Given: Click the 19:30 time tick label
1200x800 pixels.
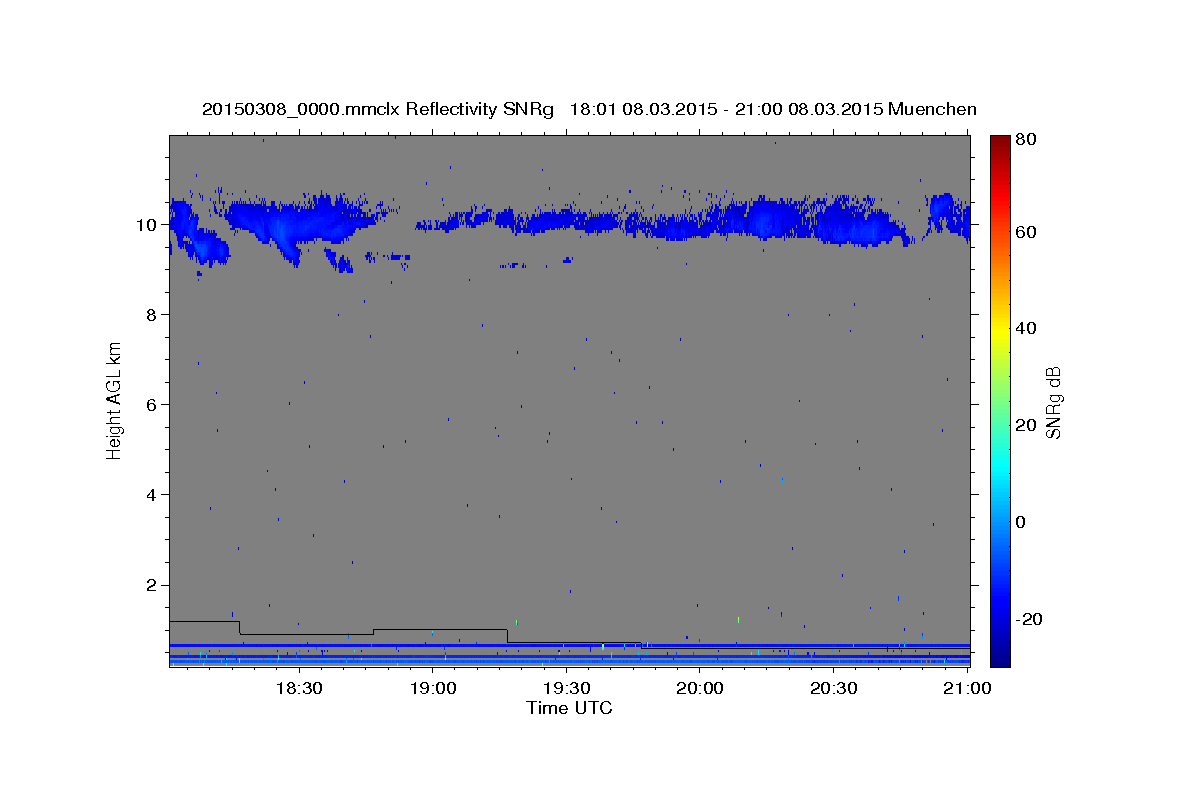Looking at the screenshot, I should (566, 689).
